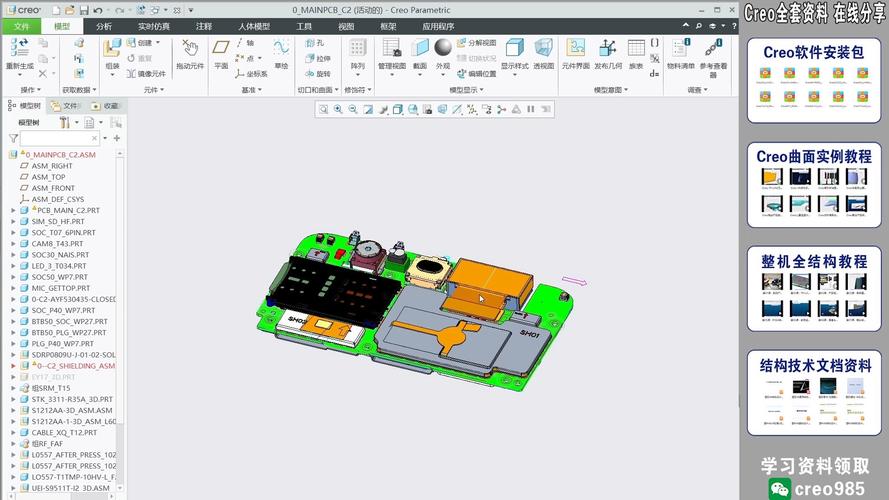The width and height of the screenshot is (889, 500).
Task: Click the Appearance (外观) sphere icon
Action: (443, 48)
